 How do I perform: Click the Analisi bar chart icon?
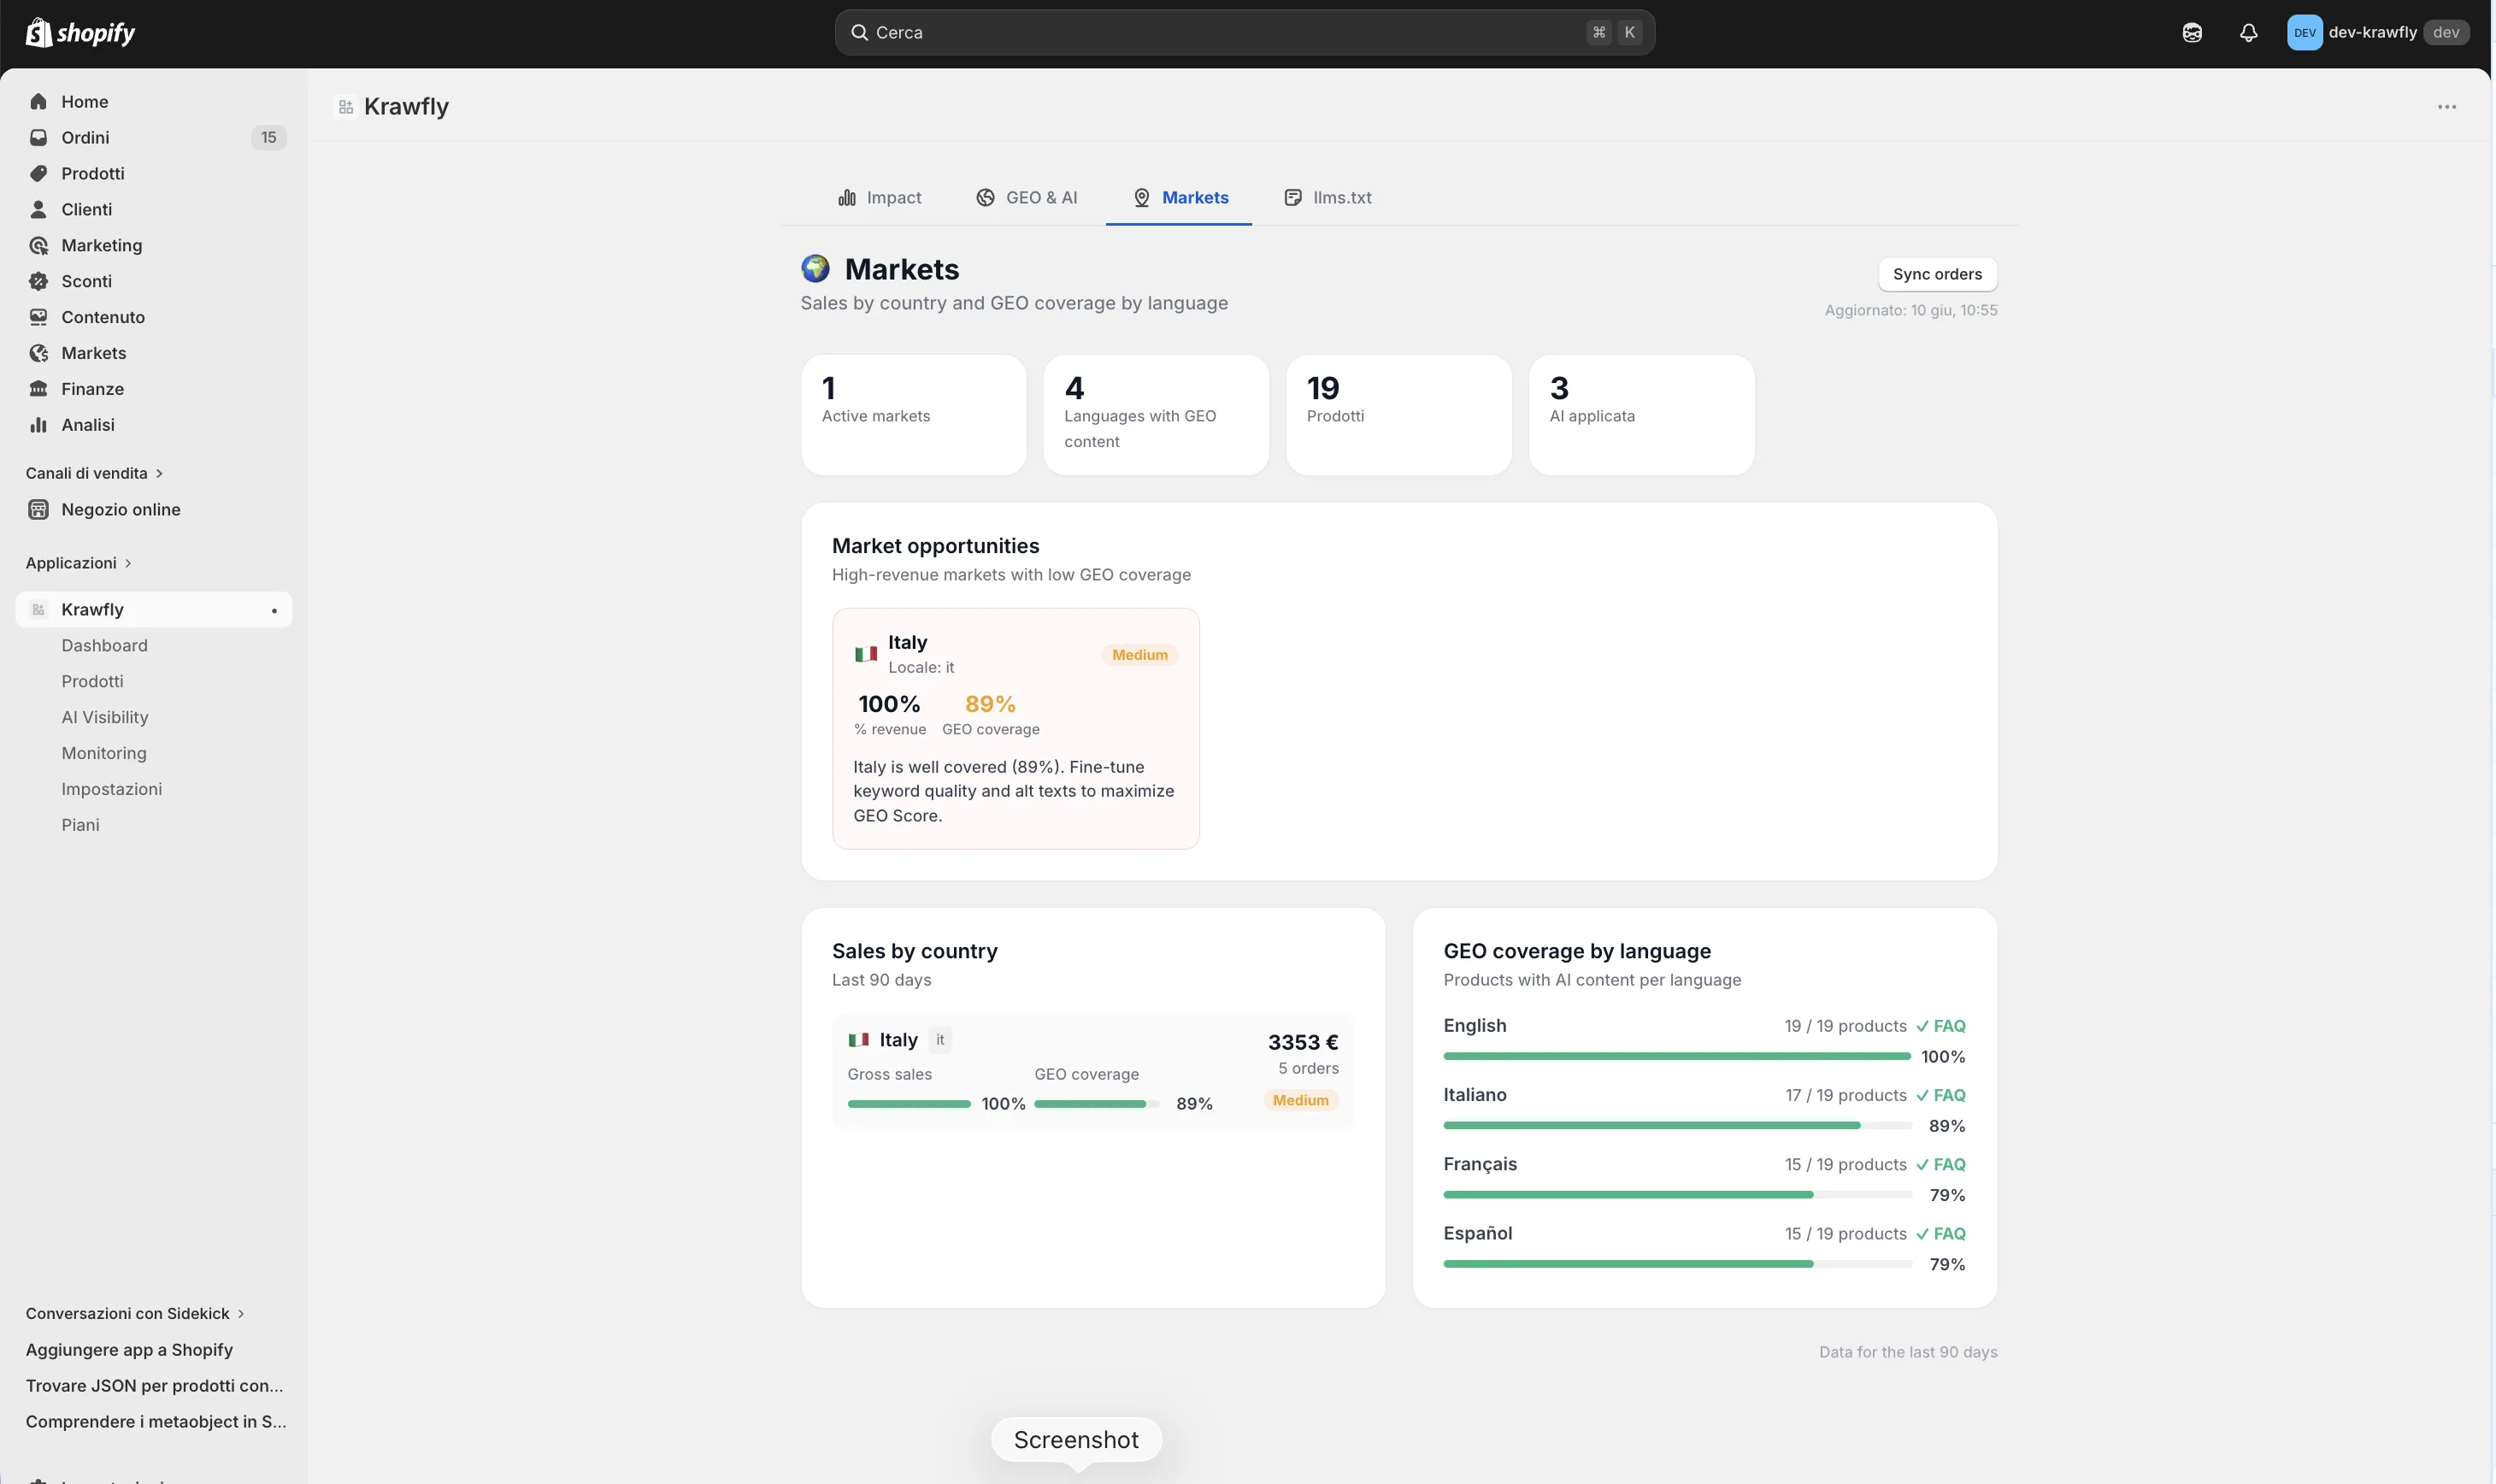click(x=38, y=425)
